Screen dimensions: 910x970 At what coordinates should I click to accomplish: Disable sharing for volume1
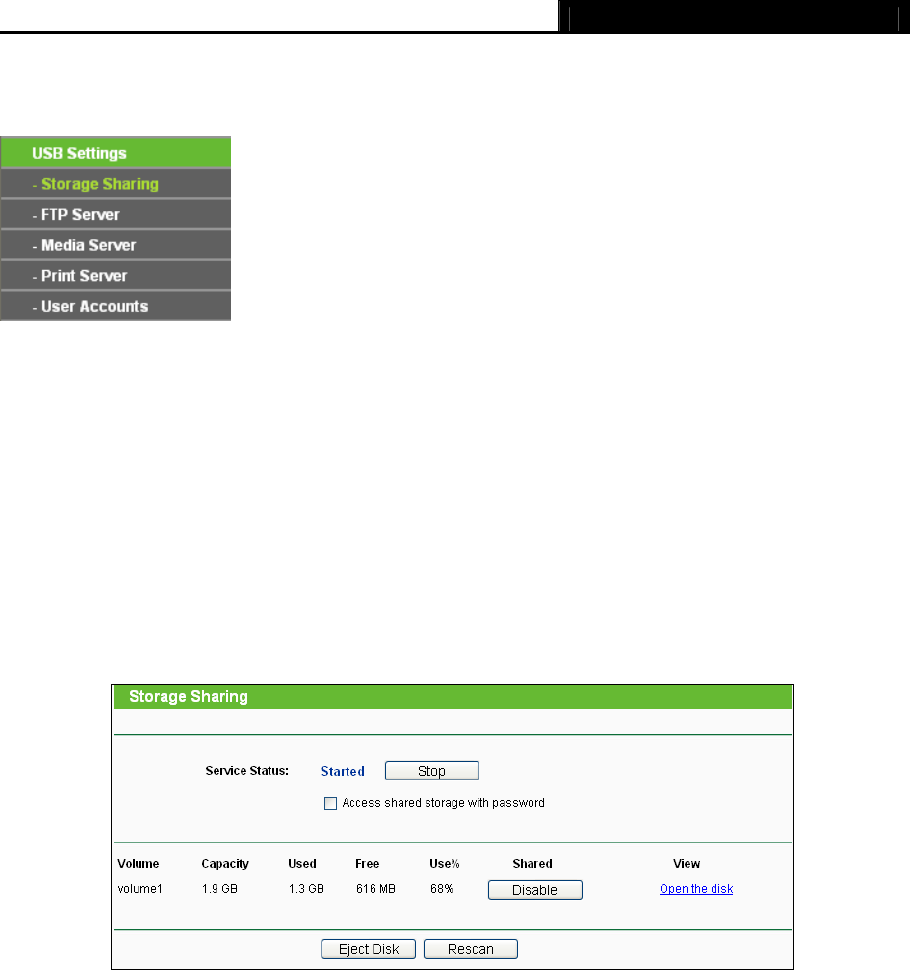[535, 890]
